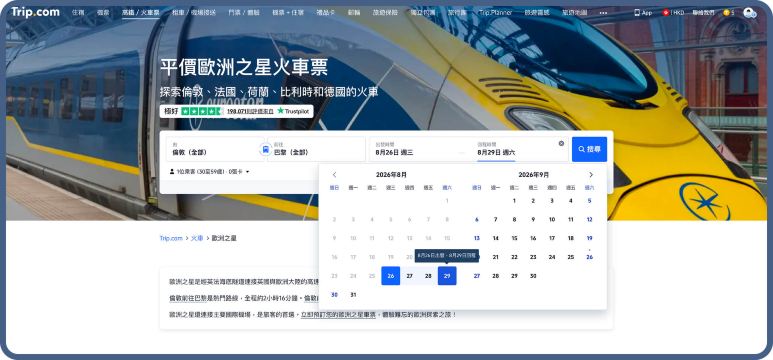Viewport: 773px width, 360px height.
Task: Select September 17 in the calendar
Action: [552, 238]
